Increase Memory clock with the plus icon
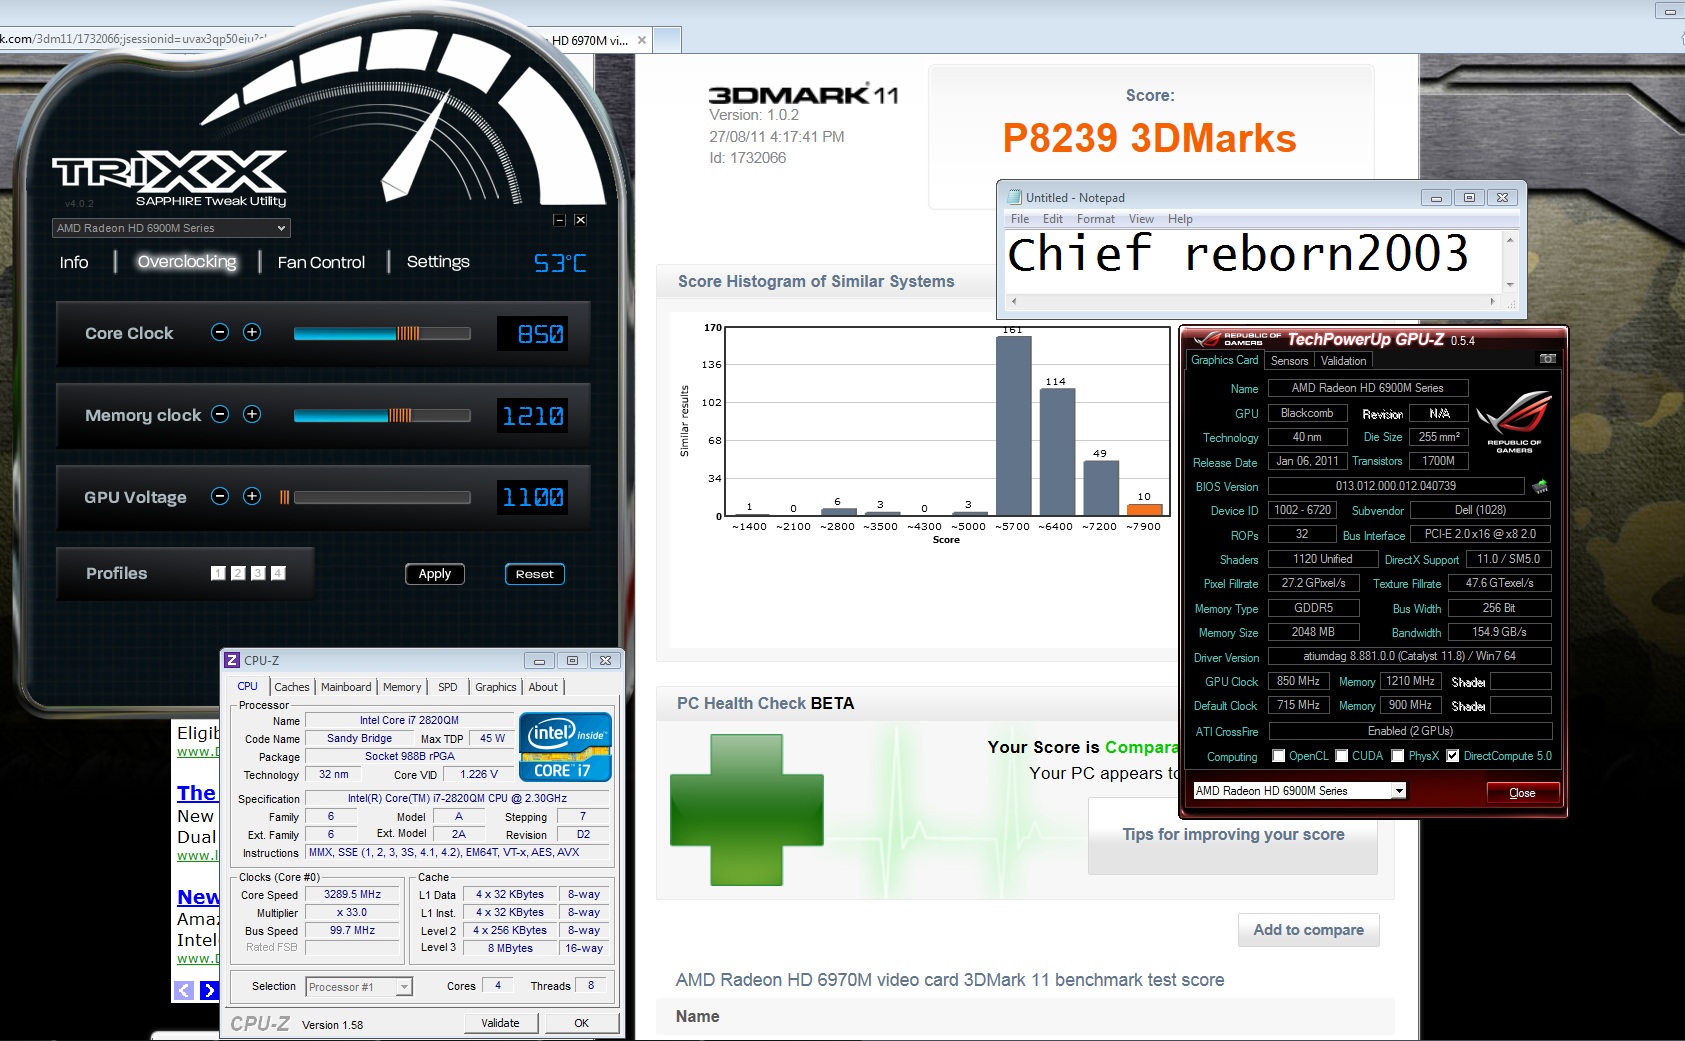The image size is (1685, 1041). tap(252, 414)
